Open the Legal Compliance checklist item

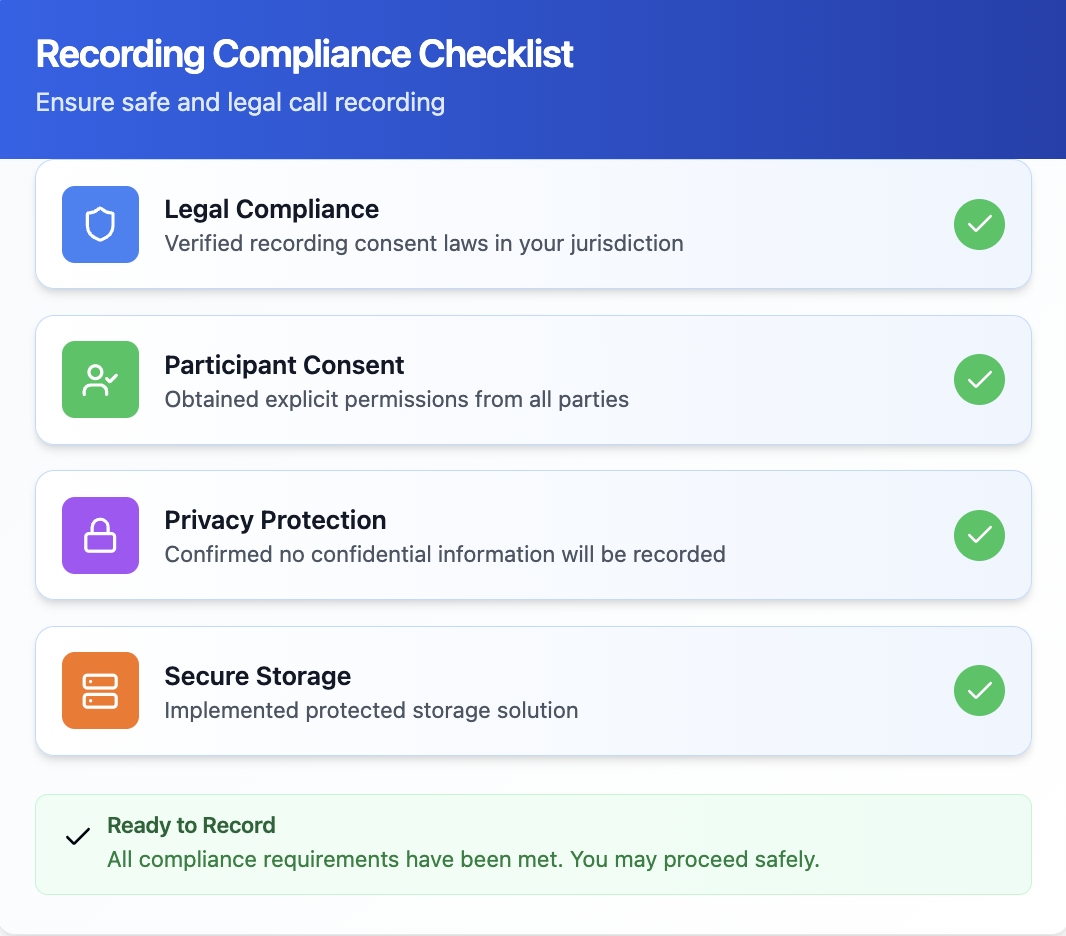coord(533,224)
